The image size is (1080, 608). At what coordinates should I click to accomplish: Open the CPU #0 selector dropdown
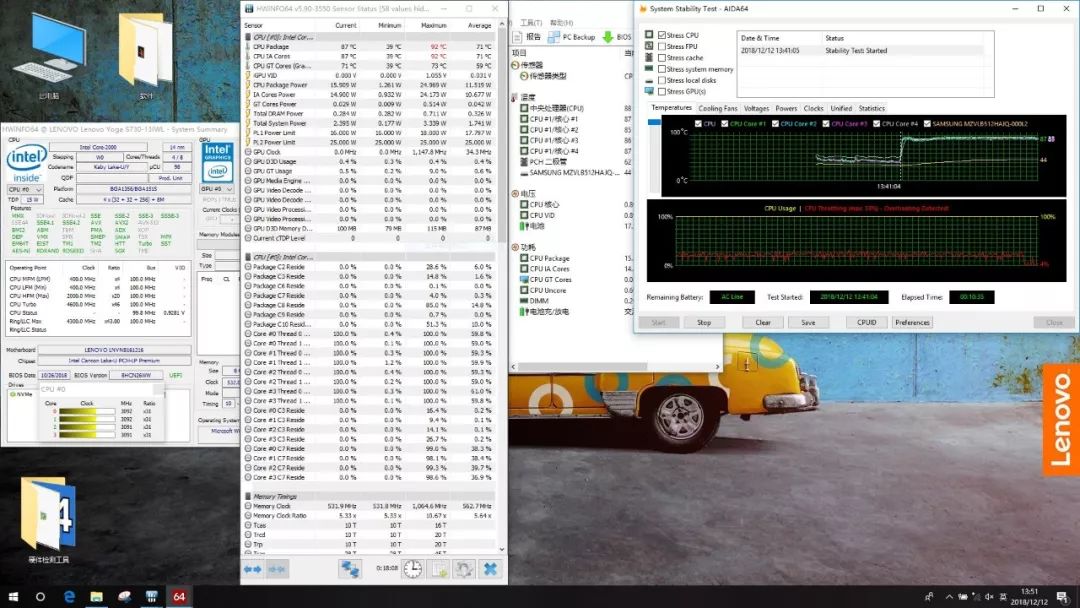tap(25, 188)
